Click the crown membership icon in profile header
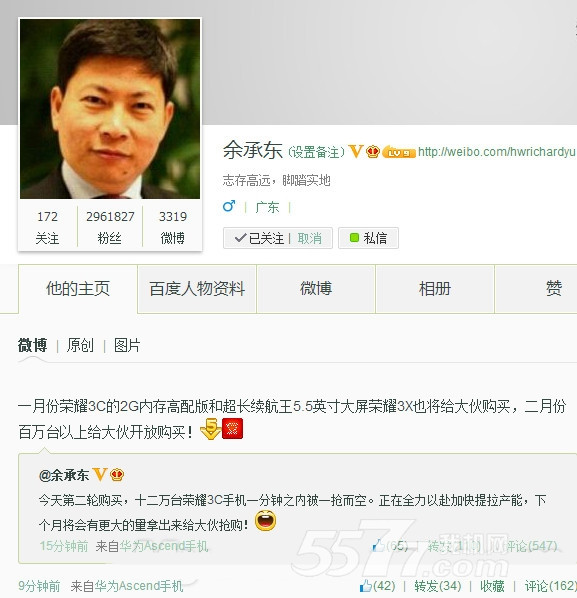This screenshot has height=598, width=577. 373,152
